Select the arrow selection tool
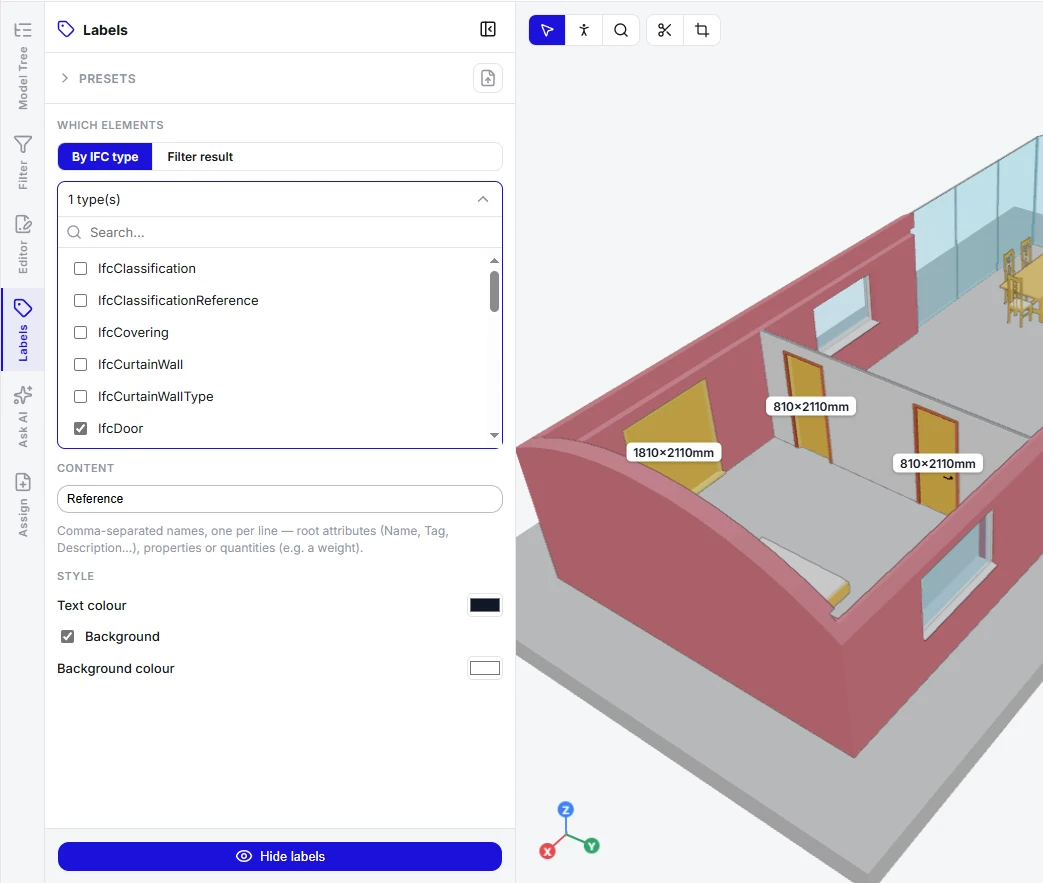 click(x=547, y=30)
